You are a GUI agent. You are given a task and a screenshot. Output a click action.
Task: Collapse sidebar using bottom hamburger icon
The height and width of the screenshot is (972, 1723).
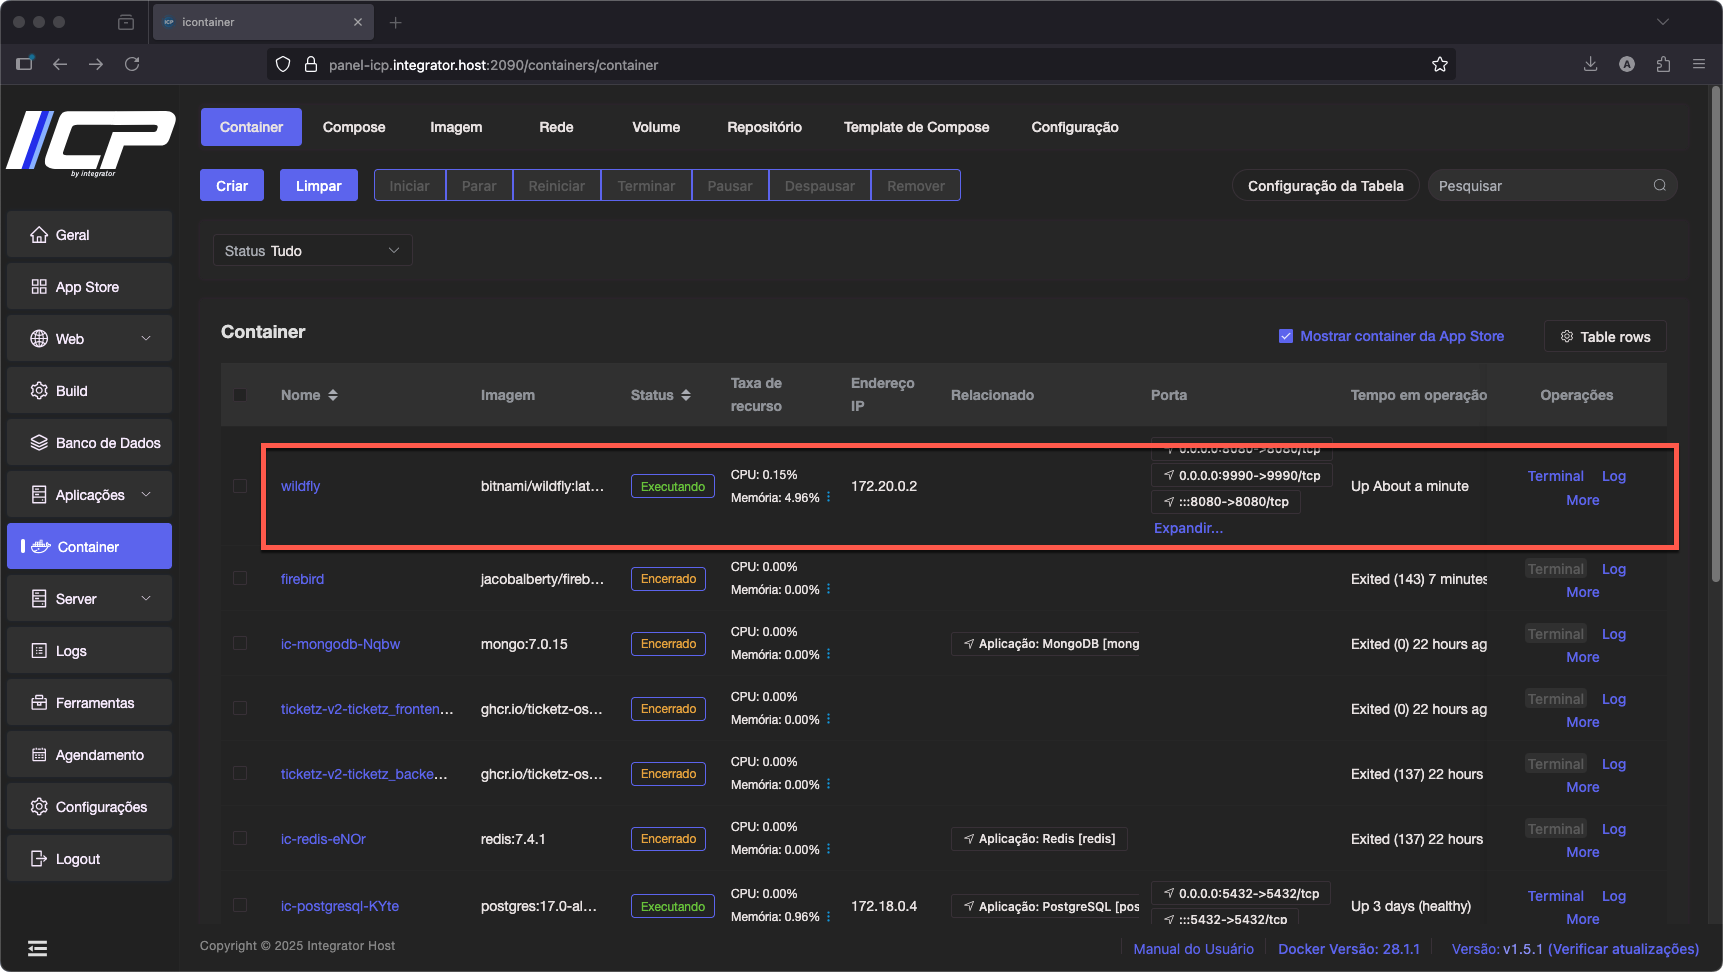tap(37, 948)
